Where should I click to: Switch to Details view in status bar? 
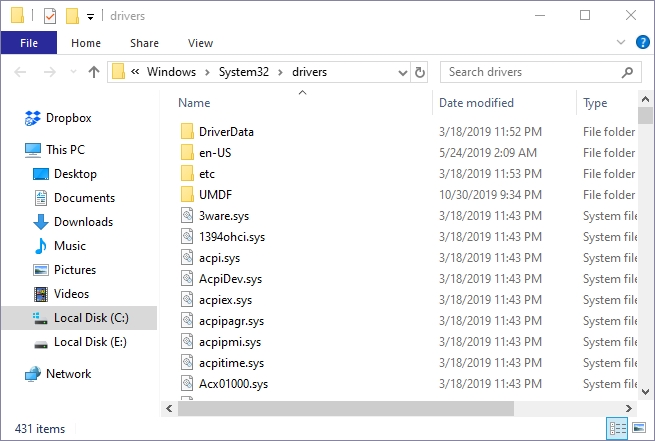click(x=617, y=428)
